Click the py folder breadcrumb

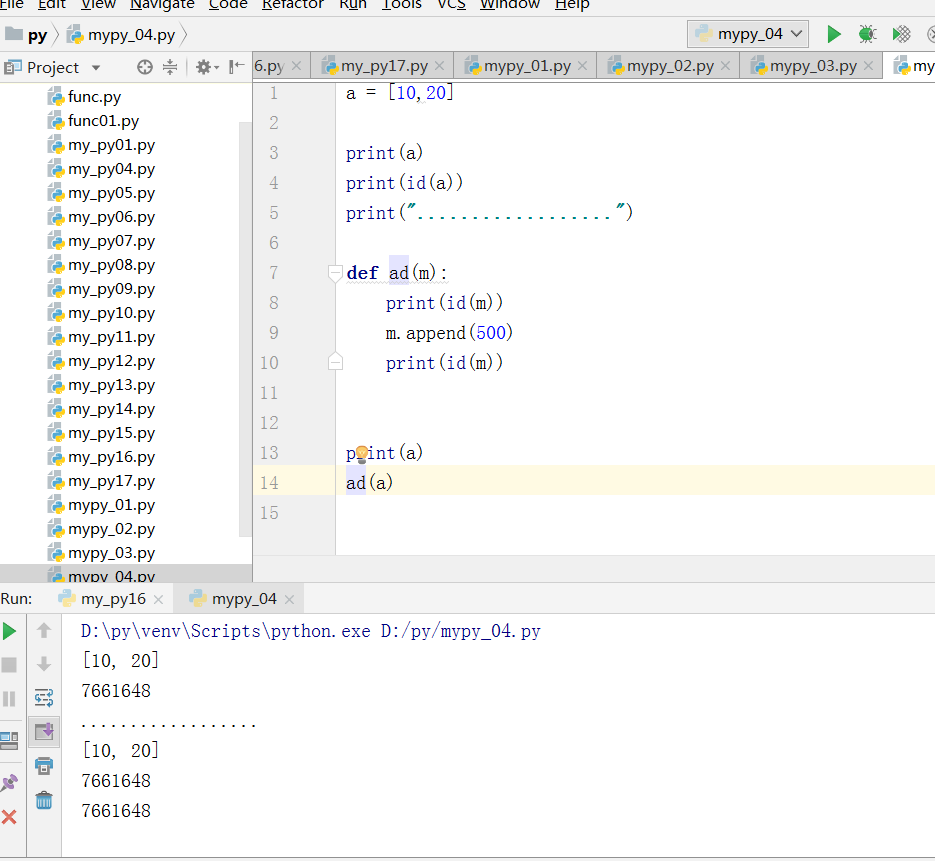(x=26, y=35)
